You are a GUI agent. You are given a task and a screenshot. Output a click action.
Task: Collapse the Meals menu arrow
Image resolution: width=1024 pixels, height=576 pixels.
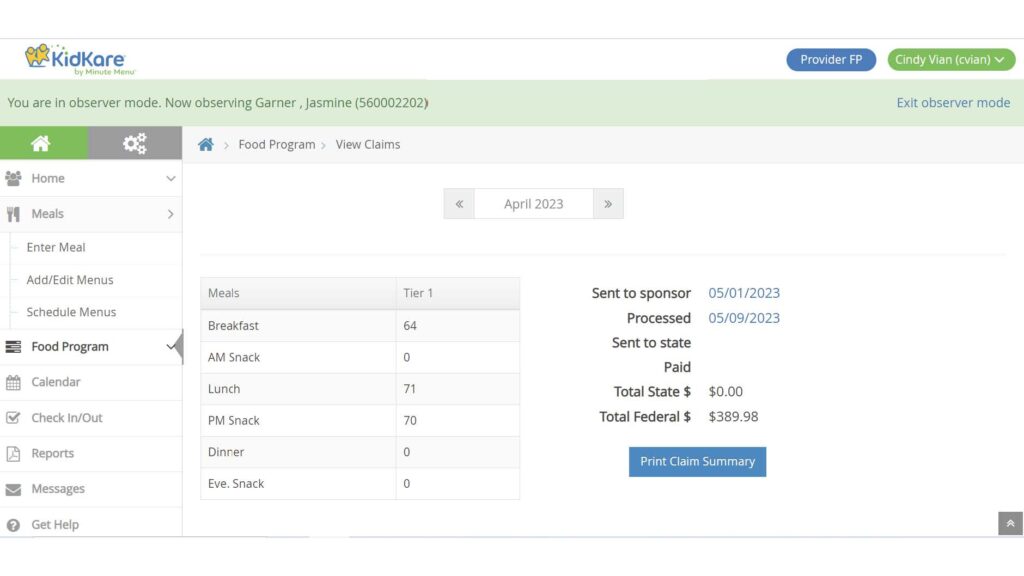170,214
